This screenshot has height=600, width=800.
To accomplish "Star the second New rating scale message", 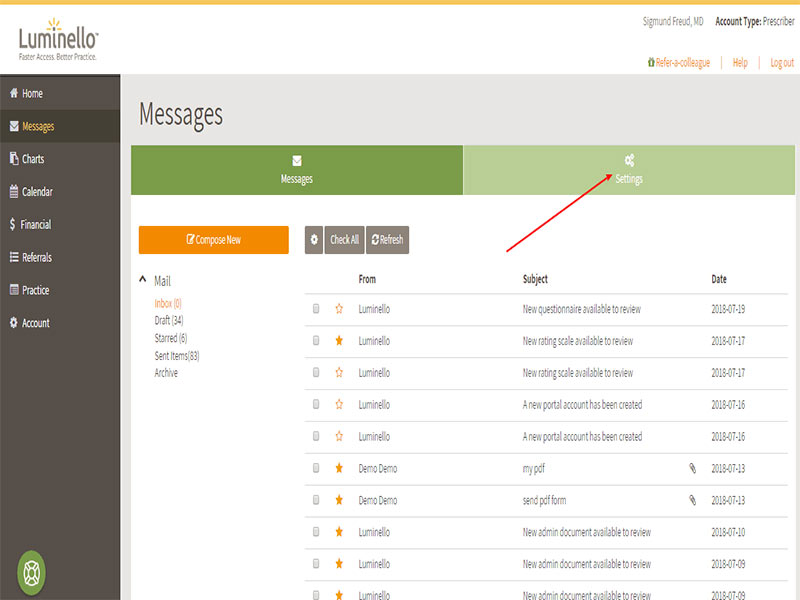I will [x=339, y=372].
